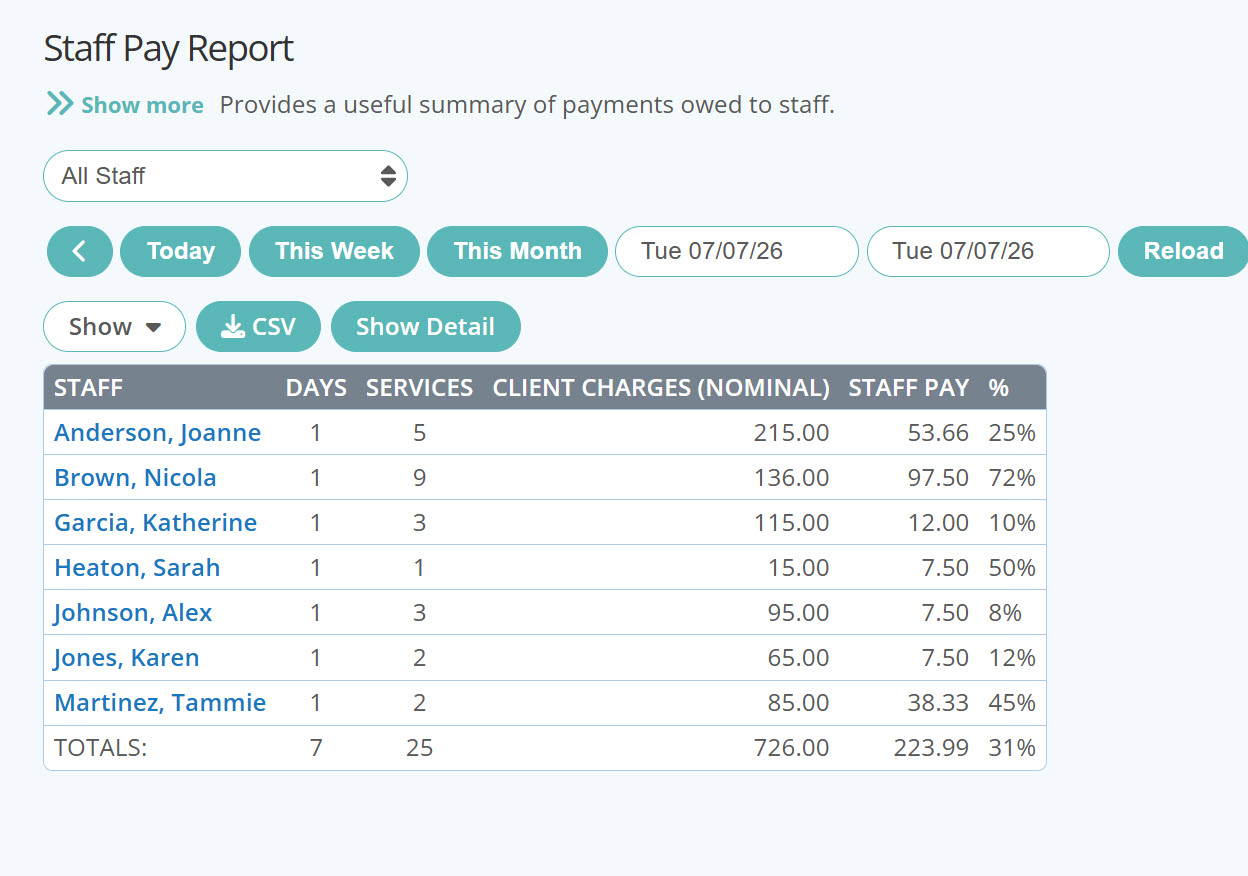Click the download icon on the CSV button

tap(233, 327)
